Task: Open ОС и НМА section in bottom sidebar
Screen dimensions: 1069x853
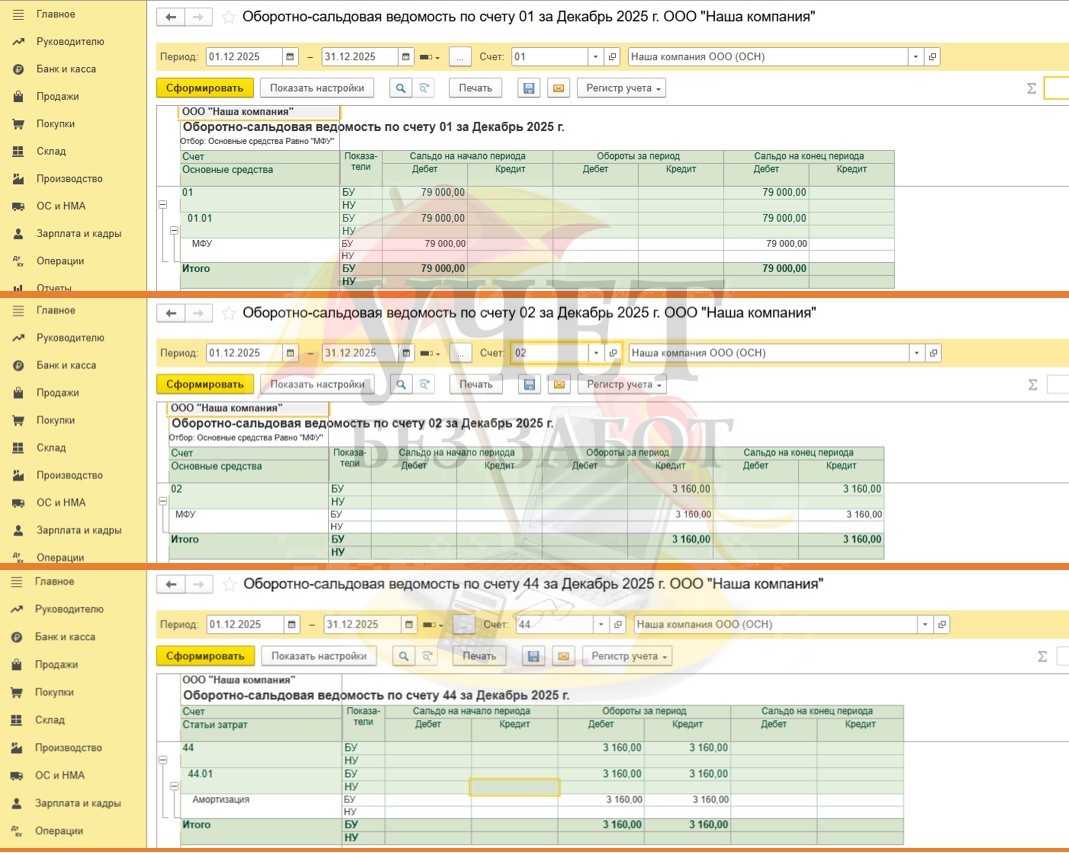Action: [x=60, y=775]
